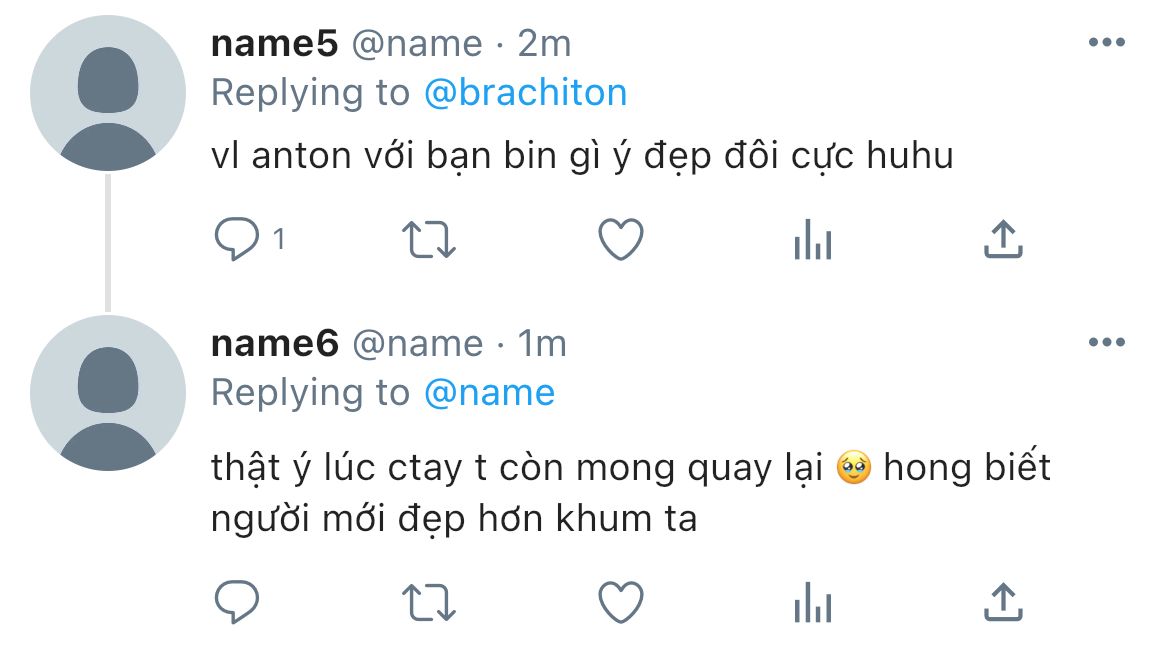Open the @brachiton profile link
This screenshot has height=645, width=1170.
525,93
